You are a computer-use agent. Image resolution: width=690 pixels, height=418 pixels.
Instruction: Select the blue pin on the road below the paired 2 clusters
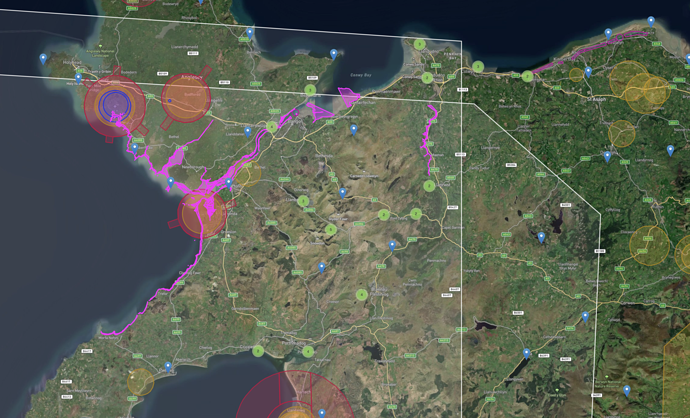tap(392, 246)
